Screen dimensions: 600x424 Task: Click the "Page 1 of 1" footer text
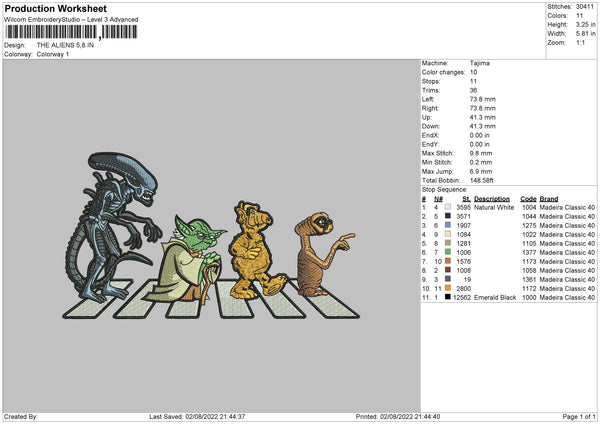[x=579, y=417]
